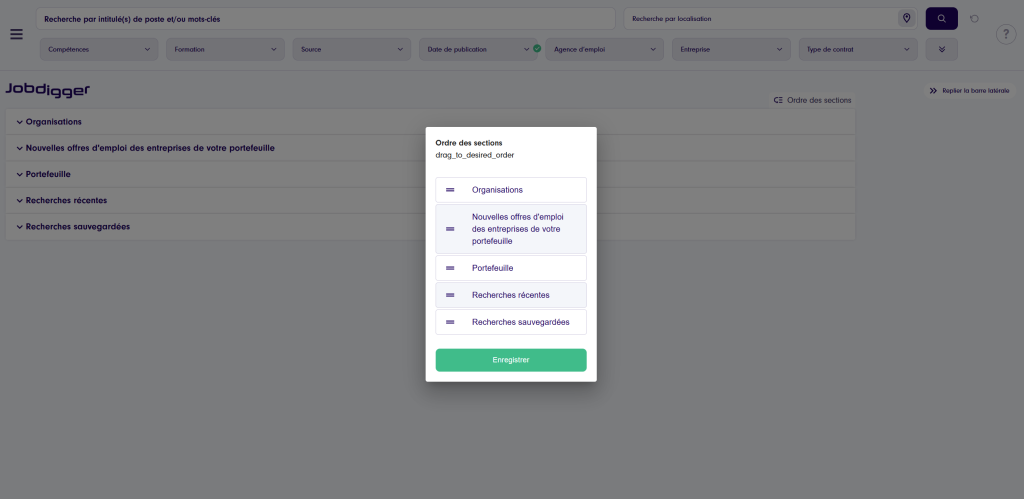
Task: Open the Type de contrat dropdown
Action: [x=857, y=49]
